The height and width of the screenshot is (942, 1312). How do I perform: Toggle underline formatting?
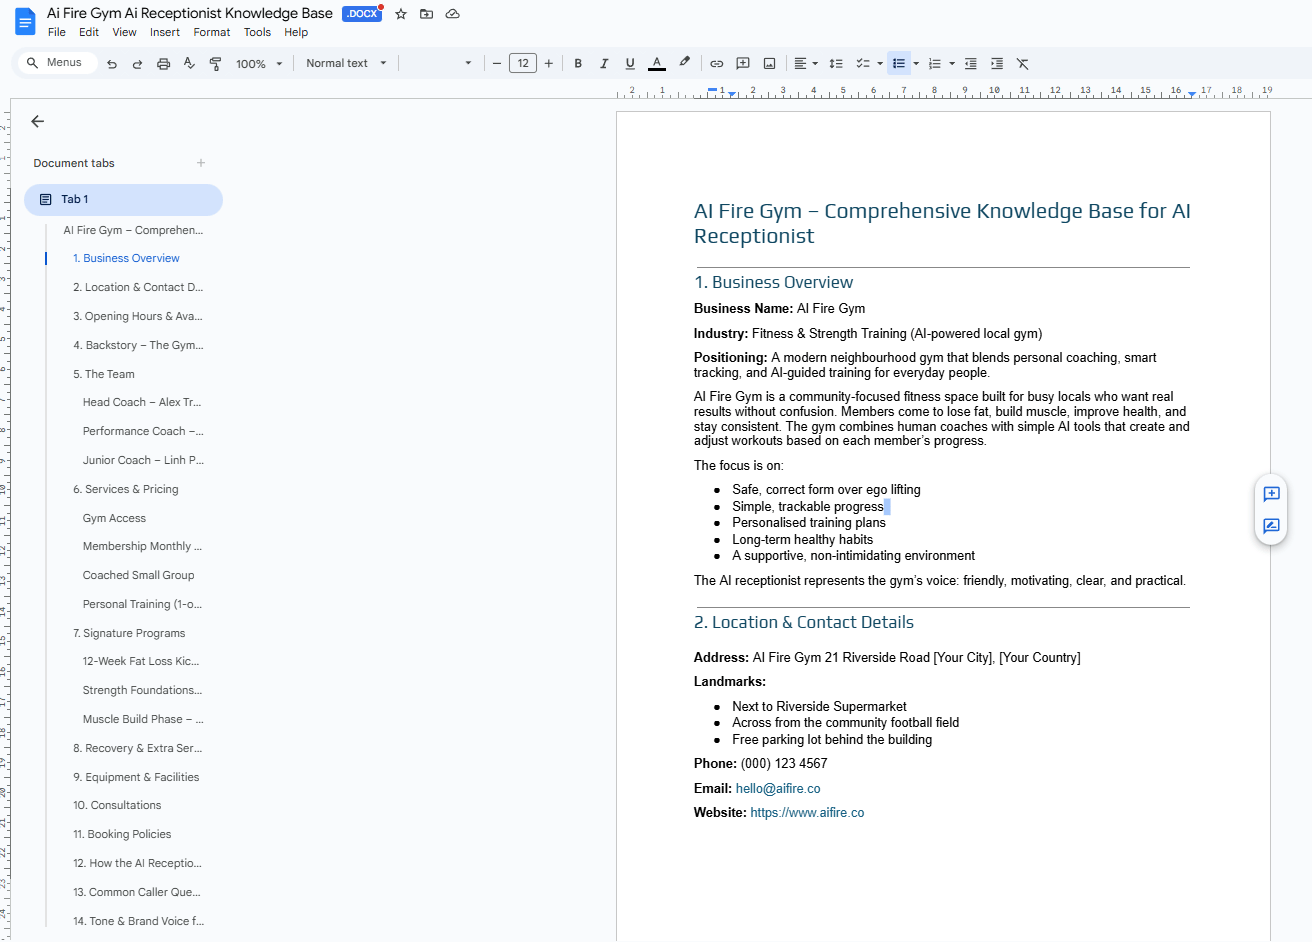[630, 63]
